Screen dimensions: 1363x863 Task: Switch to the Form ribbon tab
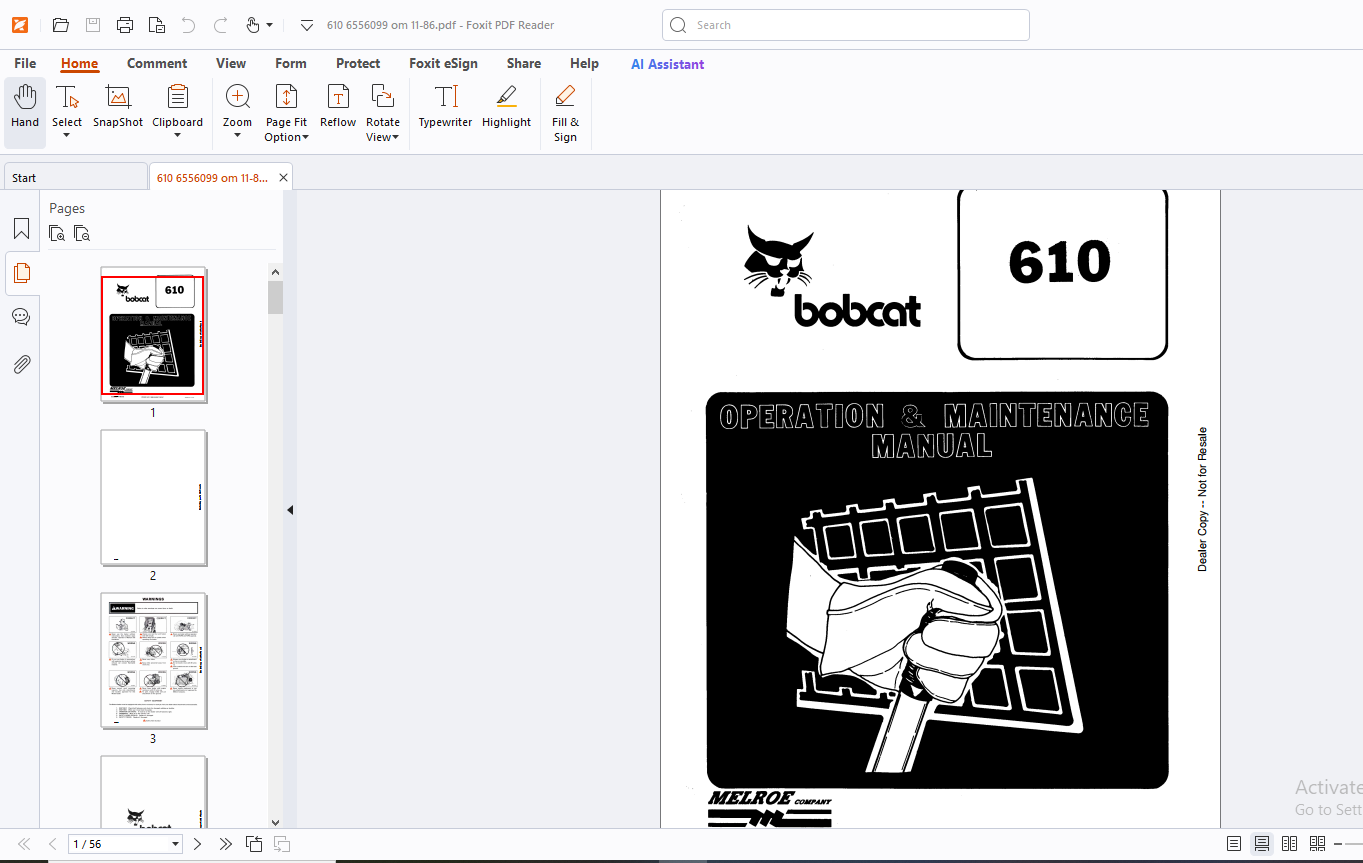click(291, 63)
